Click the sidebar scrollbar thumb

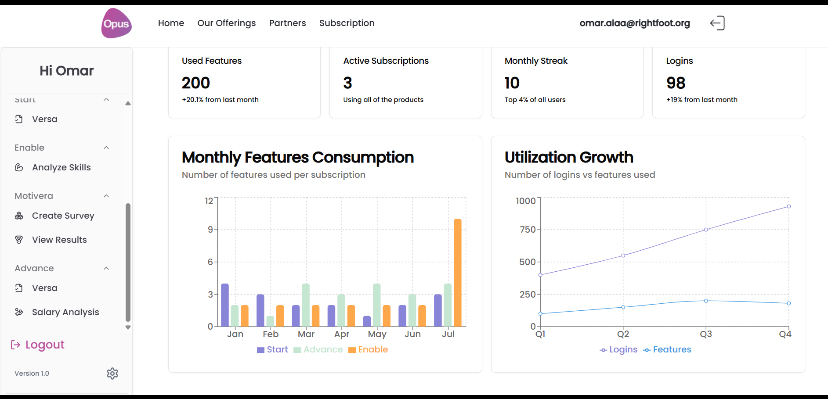(128, 262)
